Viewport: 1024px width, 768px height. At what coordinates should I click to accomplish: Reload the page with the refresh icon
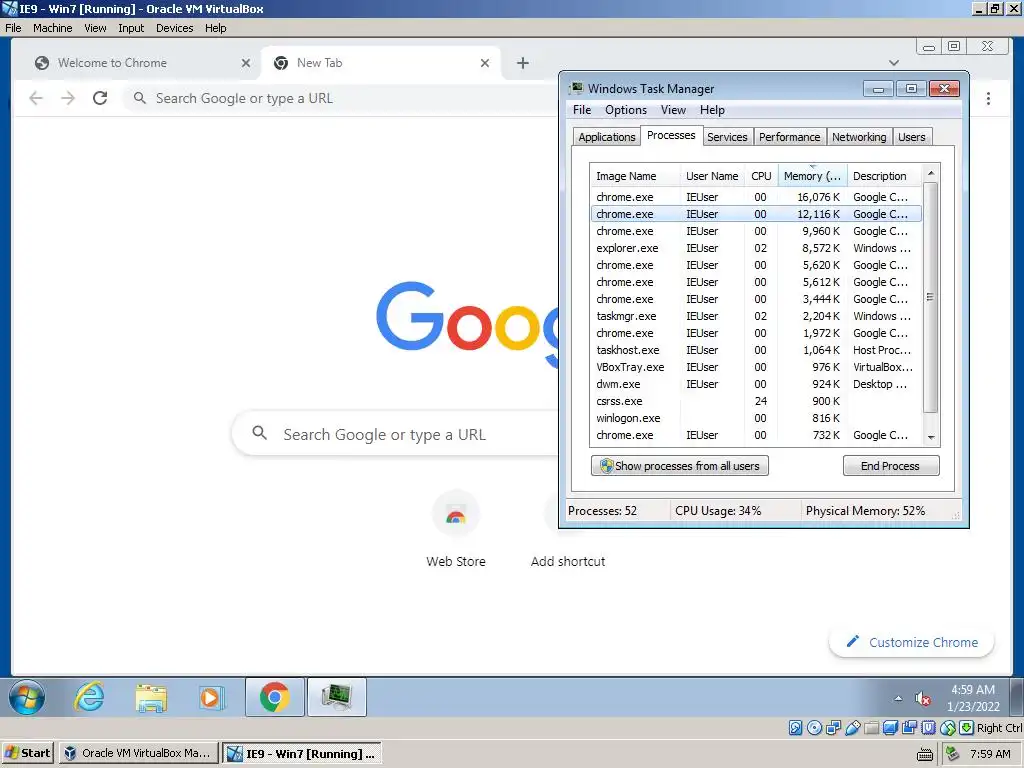click(100, 99)
